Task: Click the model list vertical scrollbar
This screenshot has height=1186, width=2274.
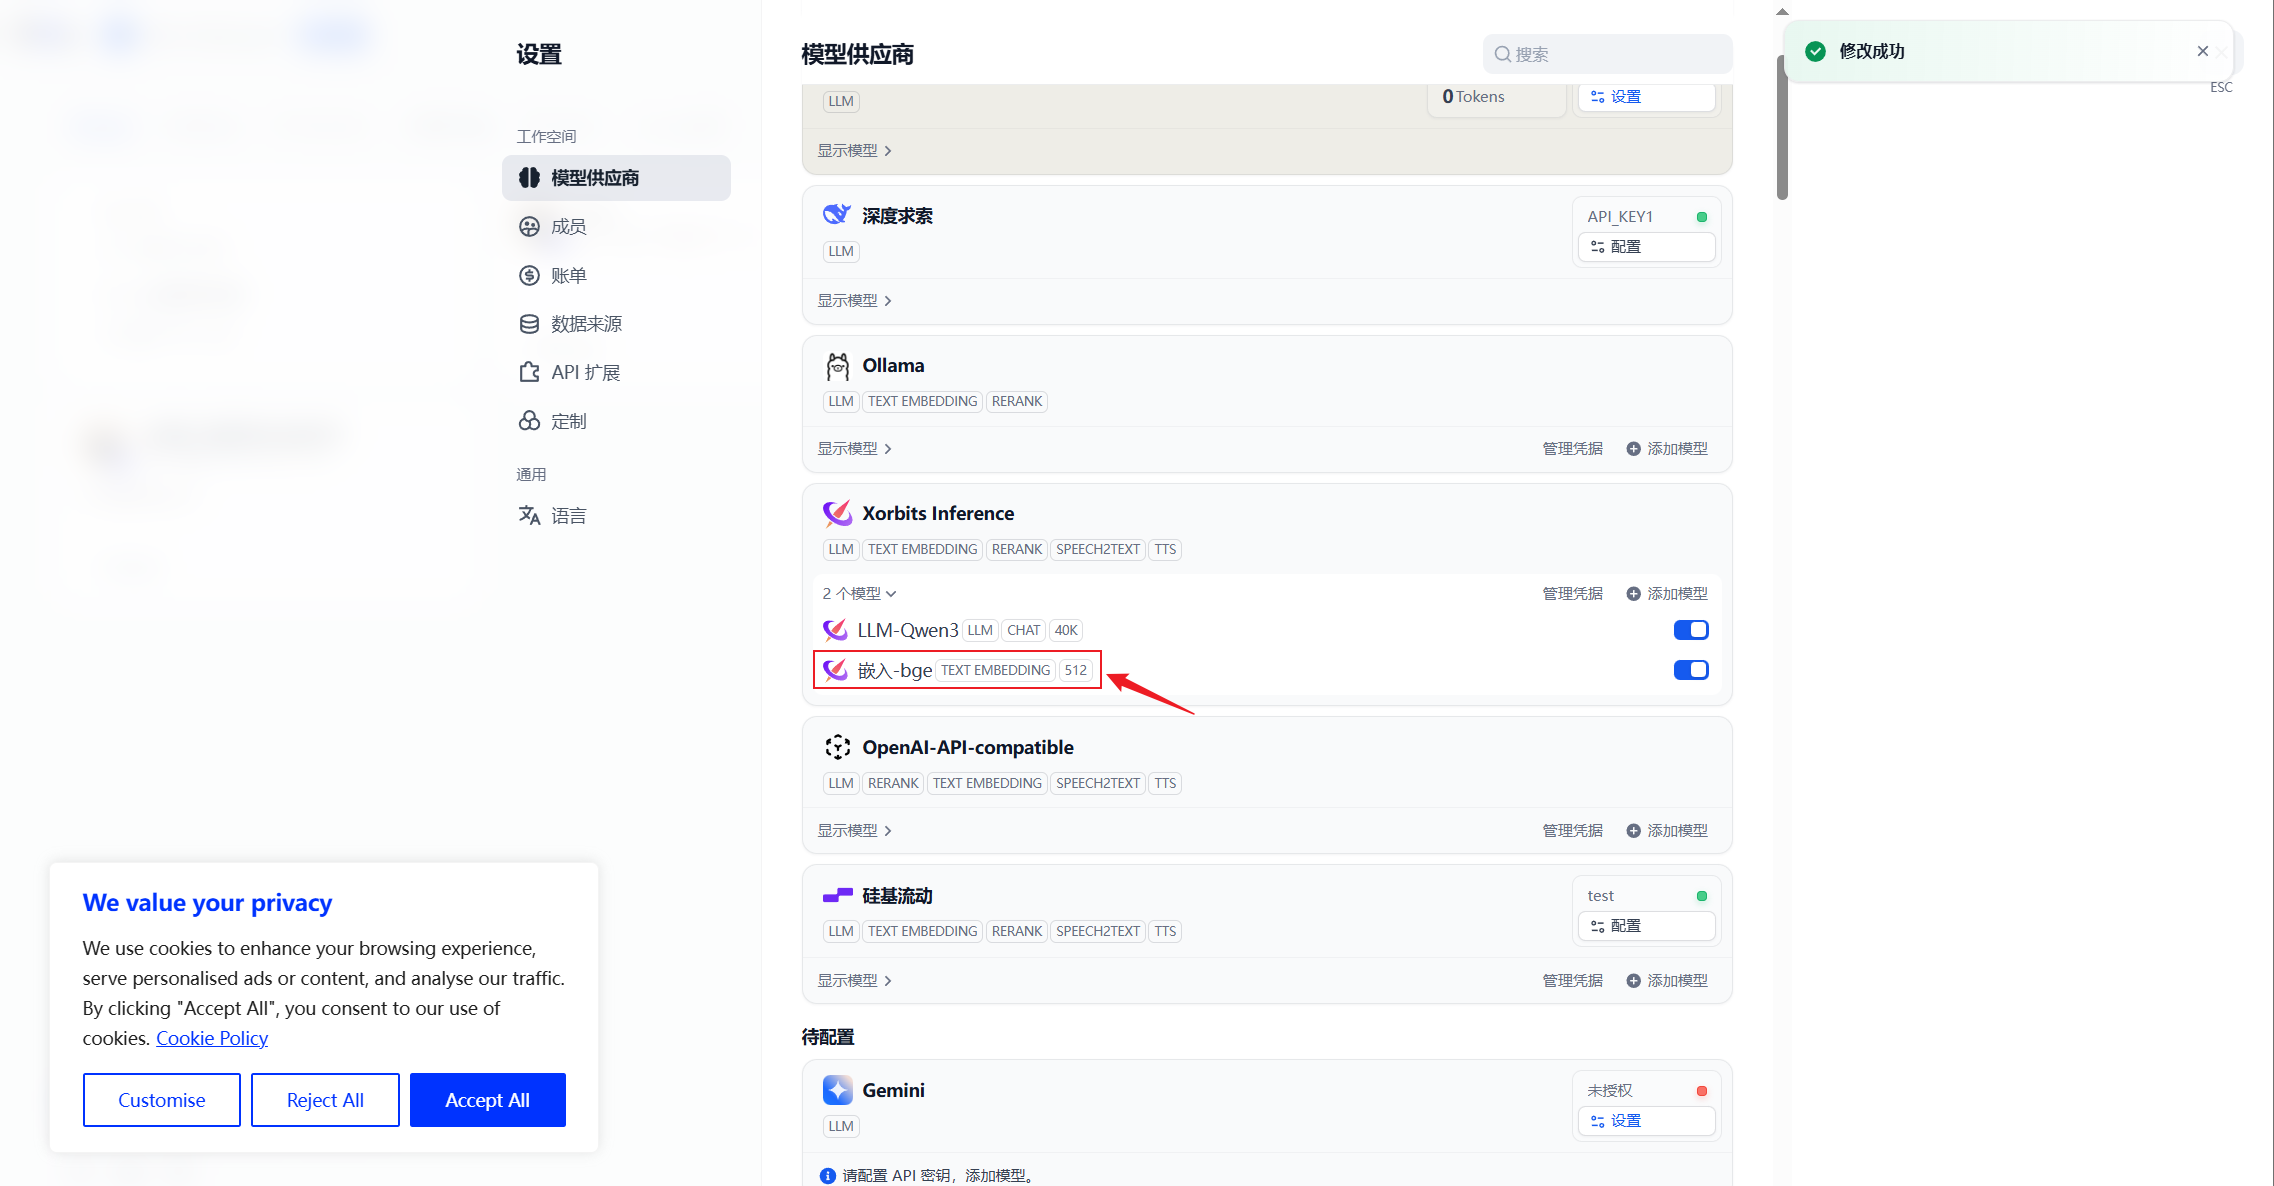Action: click(x=1782, y=128)
